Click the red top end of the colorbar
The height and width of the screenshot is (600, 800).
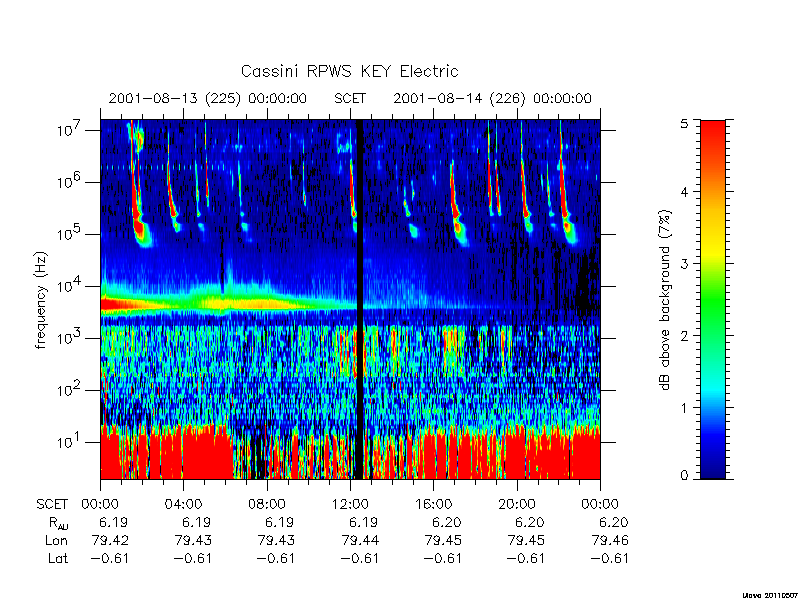pos(713,135)
